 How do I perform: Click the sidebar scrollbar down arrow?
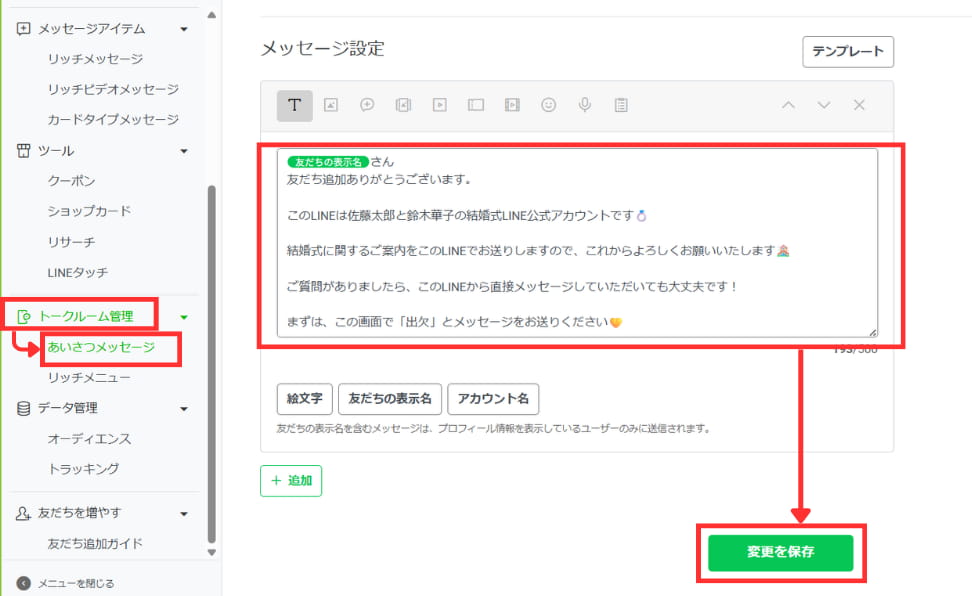click(212, 553)
